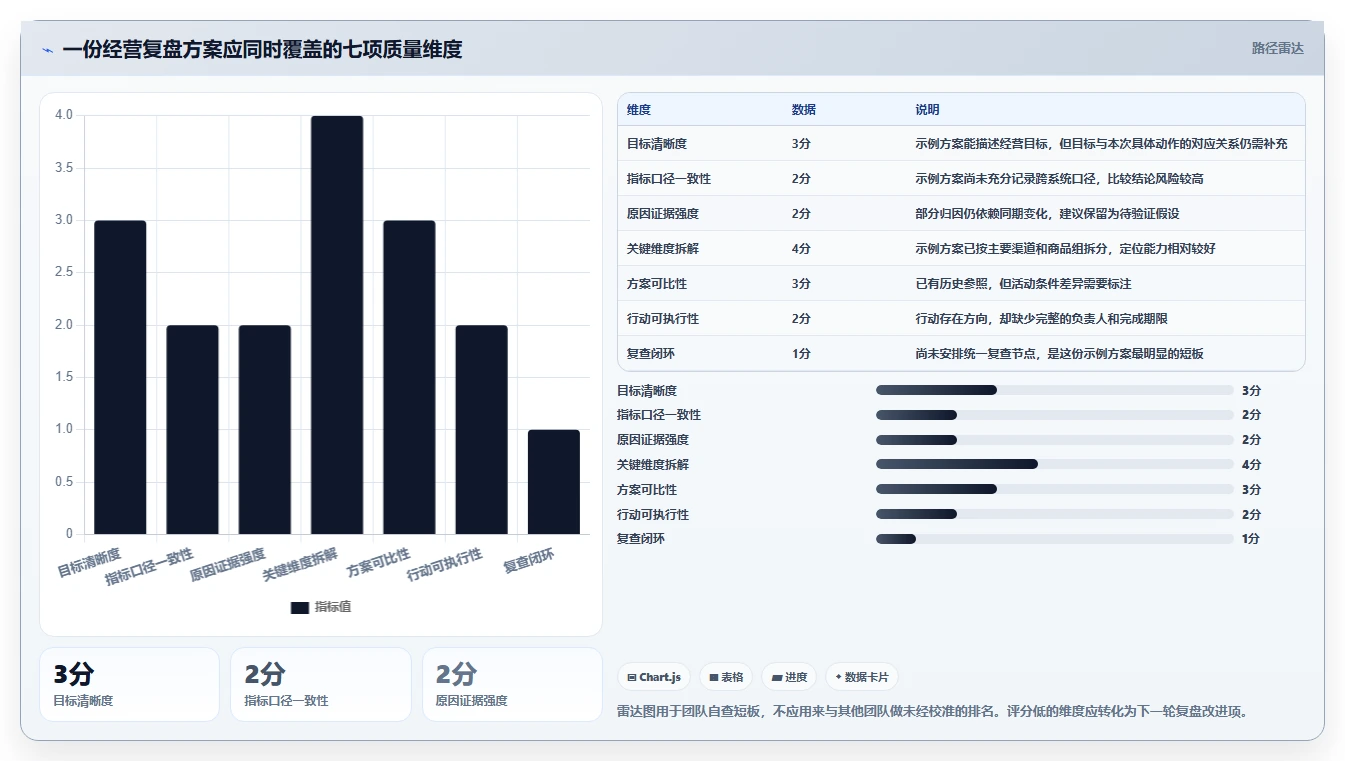
Task: Click the 1分 value beside the progress bars
Action: coord(1251,539)
